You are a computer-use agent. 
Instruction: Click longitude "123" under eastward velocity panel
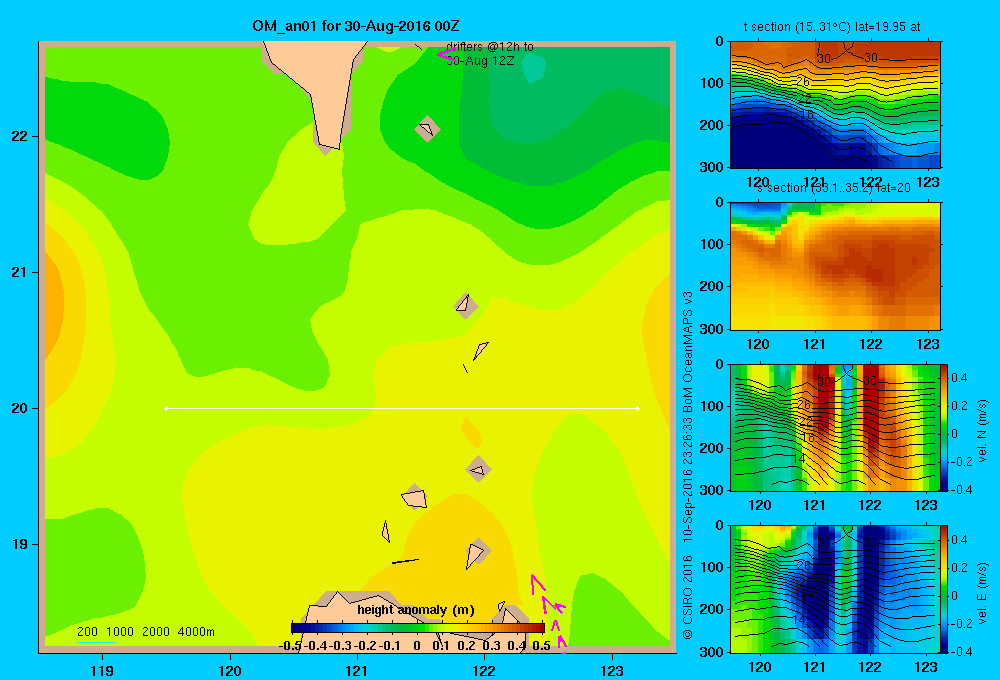click(x=926, y=667)
